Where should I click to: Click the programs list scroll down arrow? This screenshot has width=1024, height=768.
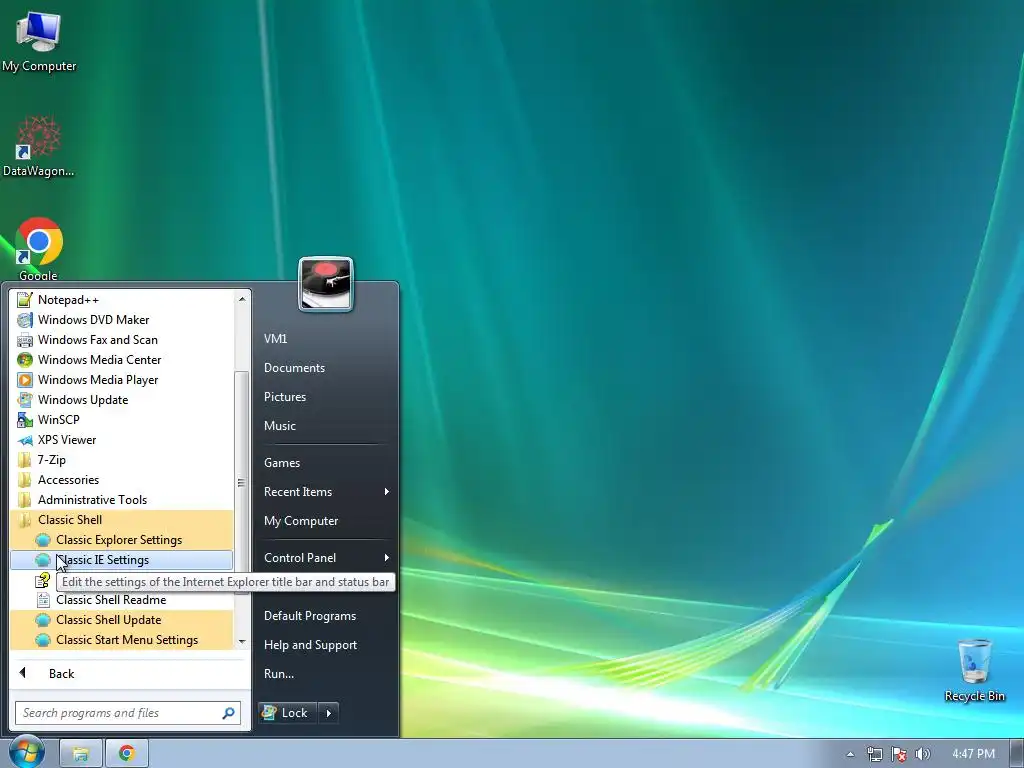pyautogui.click(x=242, y=641)
